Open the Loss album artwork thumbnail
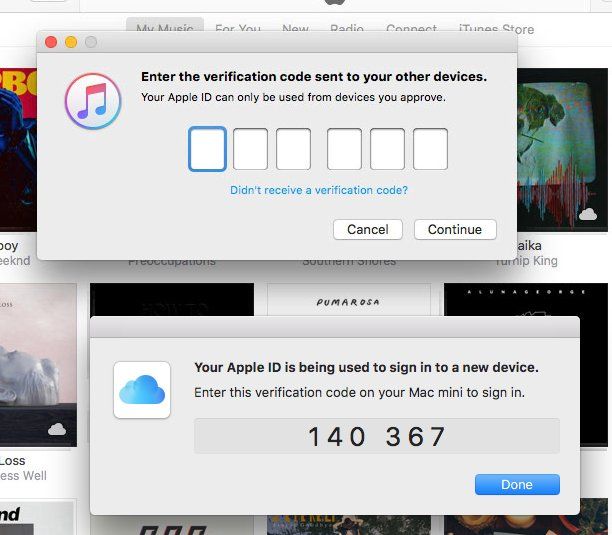 pyautogui.click(x=38, y=365)
